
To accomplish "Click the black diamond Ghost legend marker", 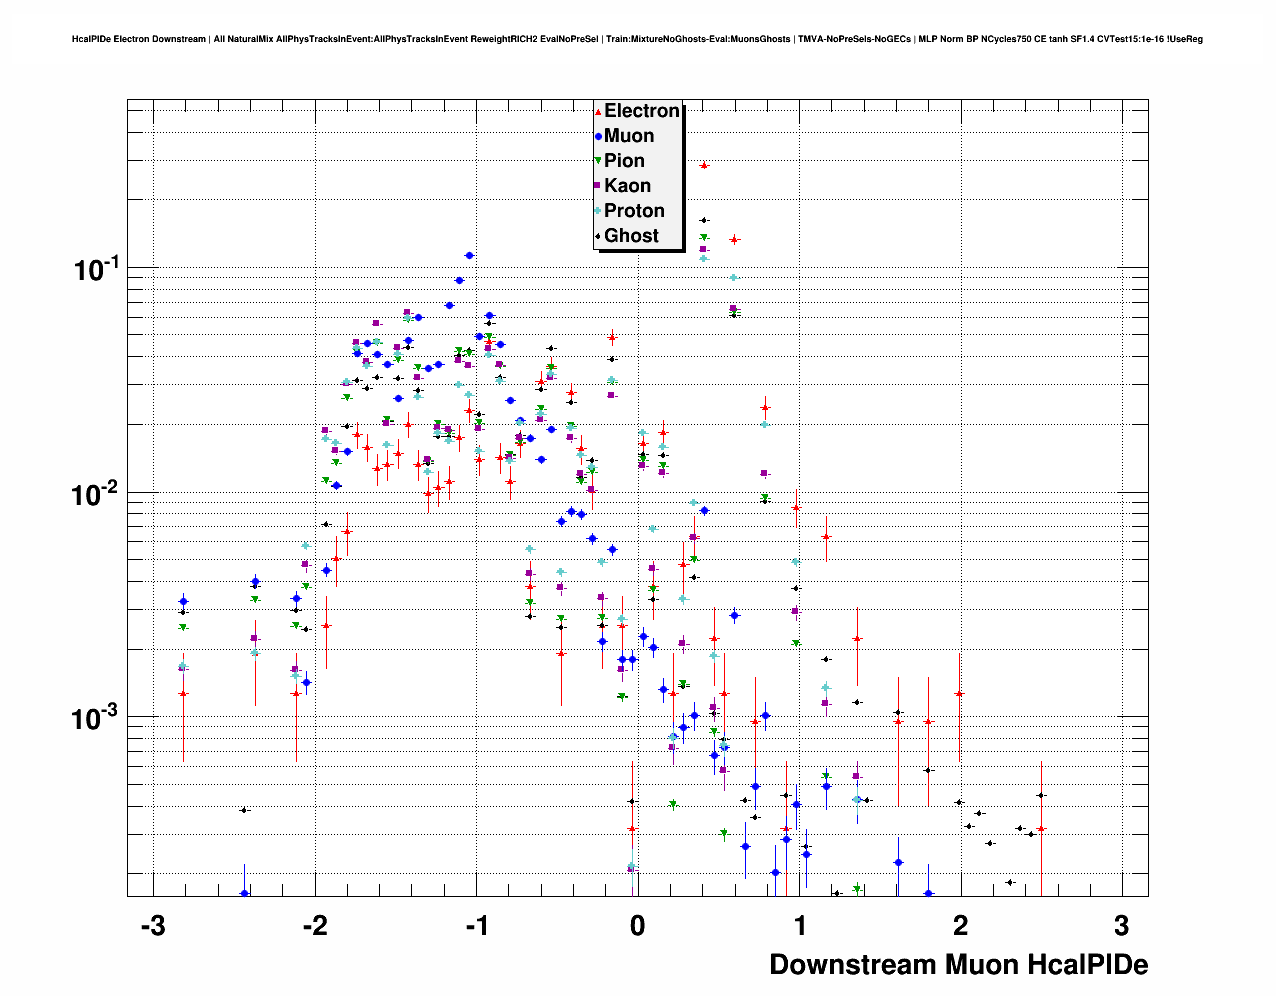I will point(598,236).
